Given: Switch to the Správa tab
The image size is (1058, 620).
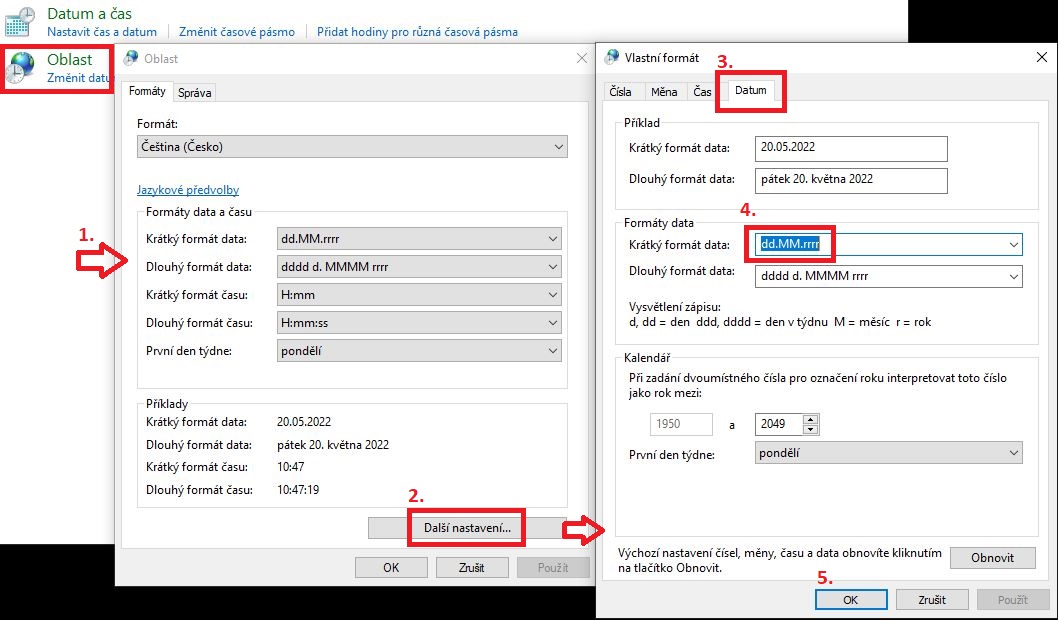Looking at the screenshot, I should click(194, 93).
